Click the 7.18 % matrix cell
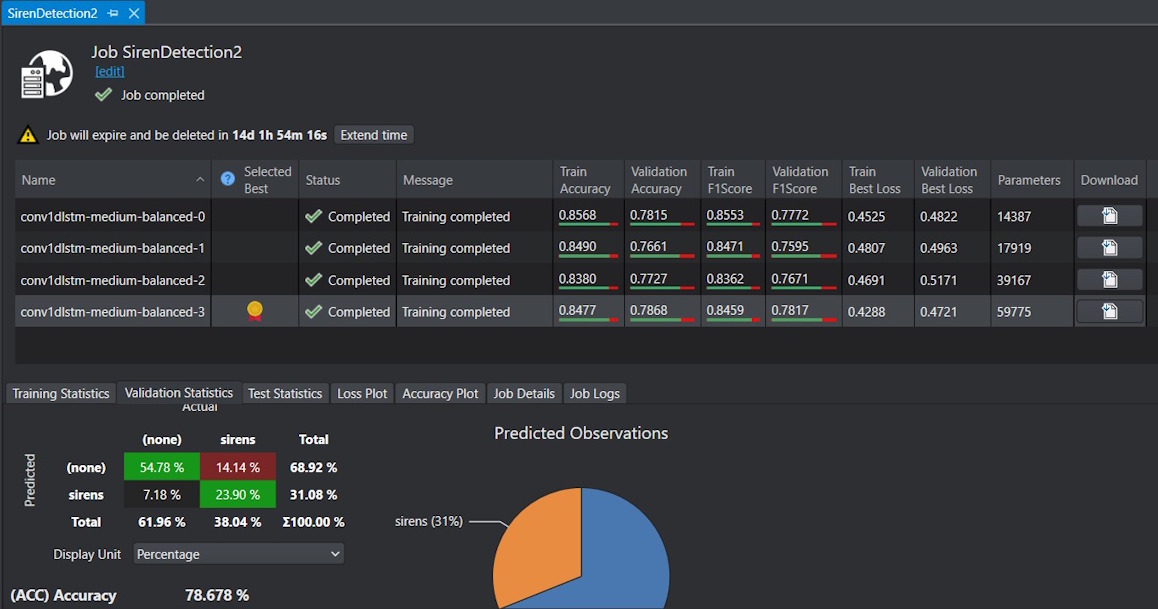The image size is (1158, 609). point(162,495)
